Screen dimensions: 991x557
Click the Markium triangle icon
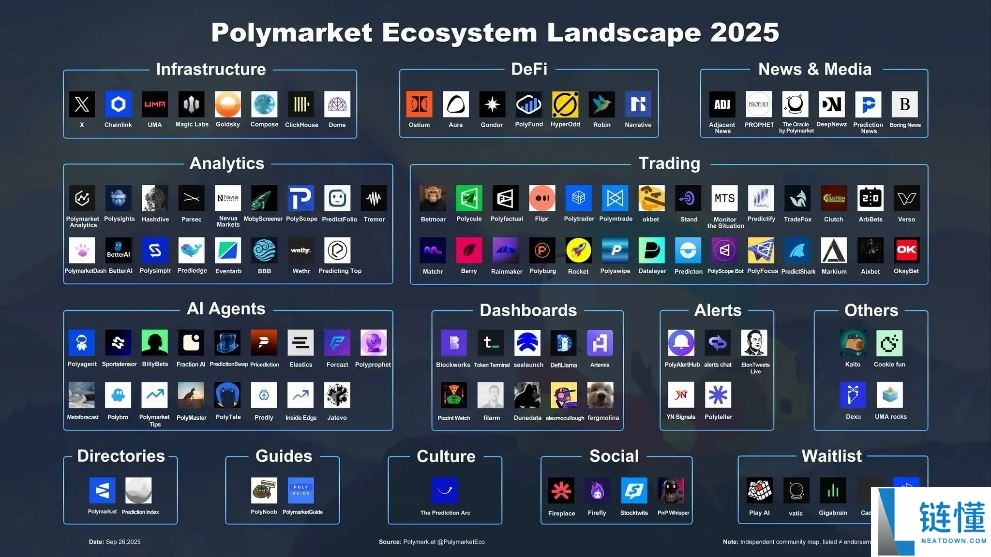834,250
